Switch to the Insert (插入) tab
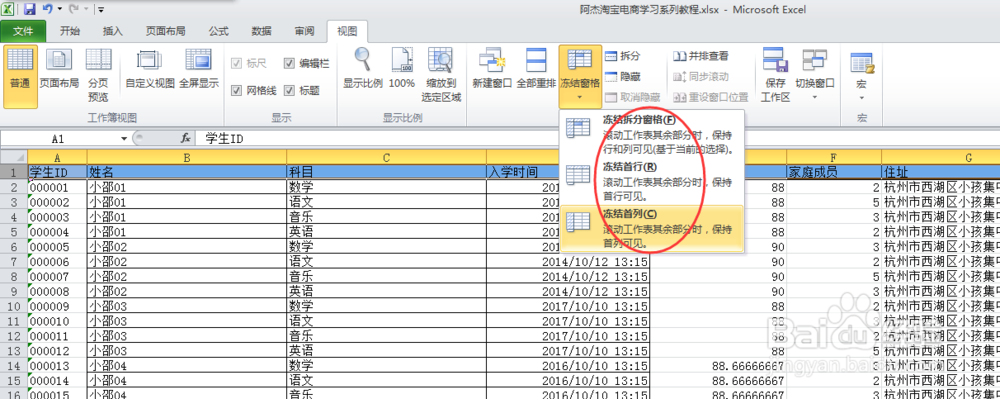This screenshot has width=1000, height=399. [112, 31]
